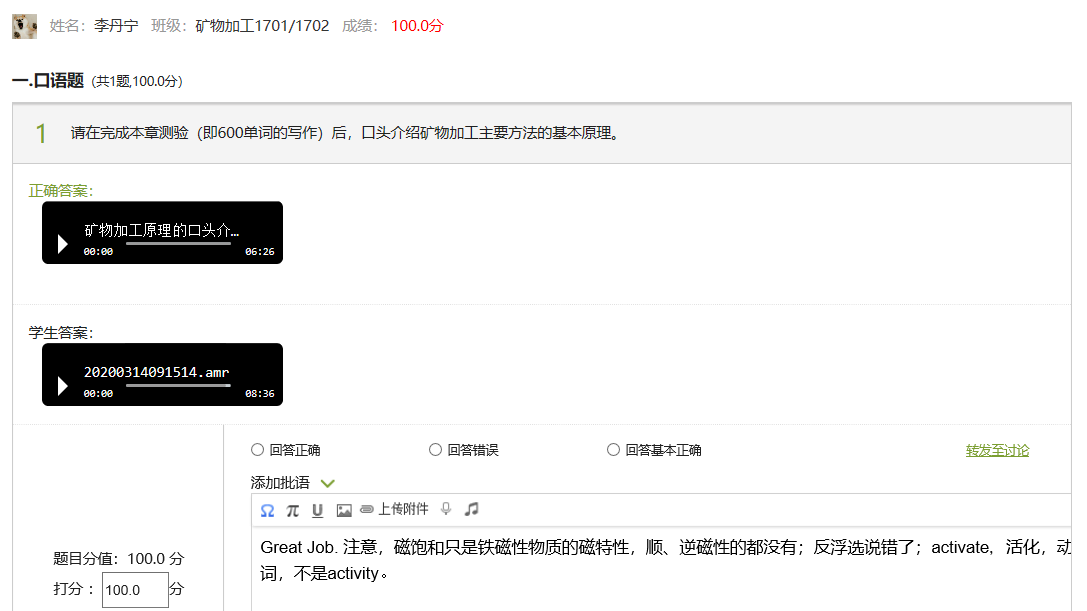Collapse the 添加批语 section arrow
The image size is (1087, 611).
327,483
